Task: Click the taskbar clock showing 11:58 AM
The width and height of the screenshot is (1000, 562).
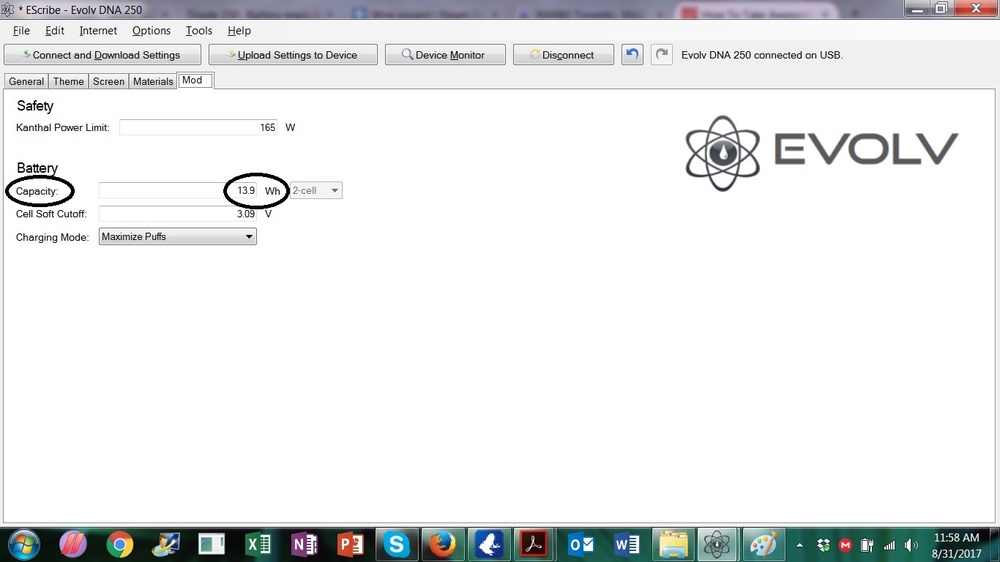Action: (x=956, y=545)
